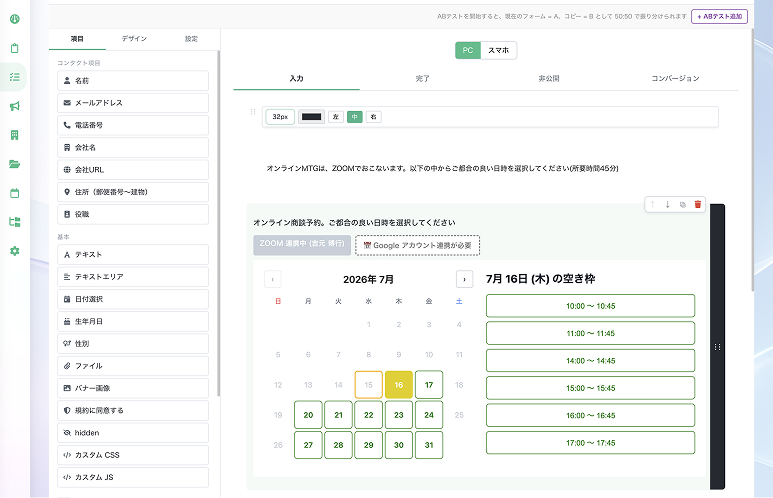This screenshot has height=498, width=773.
Task: Click the left panel vertical scrollbar
Action: (x=218, y=223)
